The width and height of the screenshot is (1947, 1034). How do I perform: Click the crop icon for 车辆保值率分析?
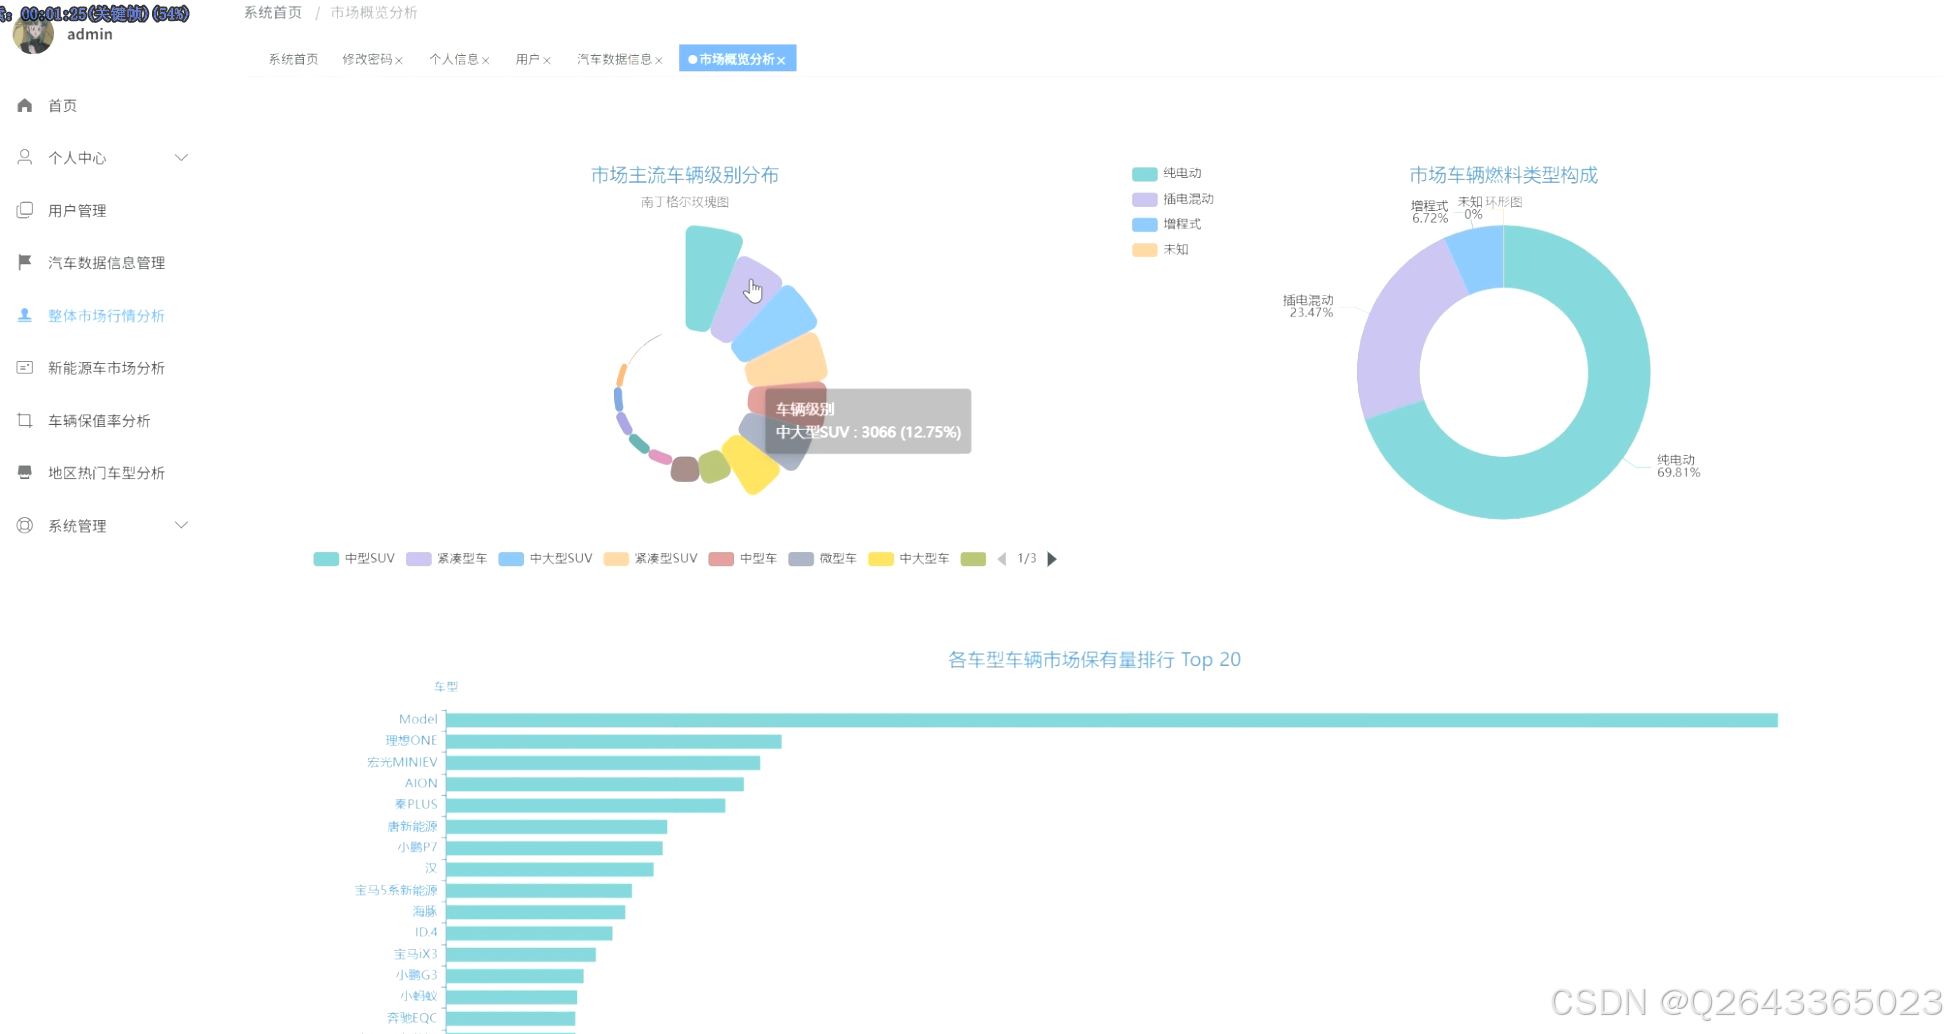pyautogui.click(x=25, y=420)
